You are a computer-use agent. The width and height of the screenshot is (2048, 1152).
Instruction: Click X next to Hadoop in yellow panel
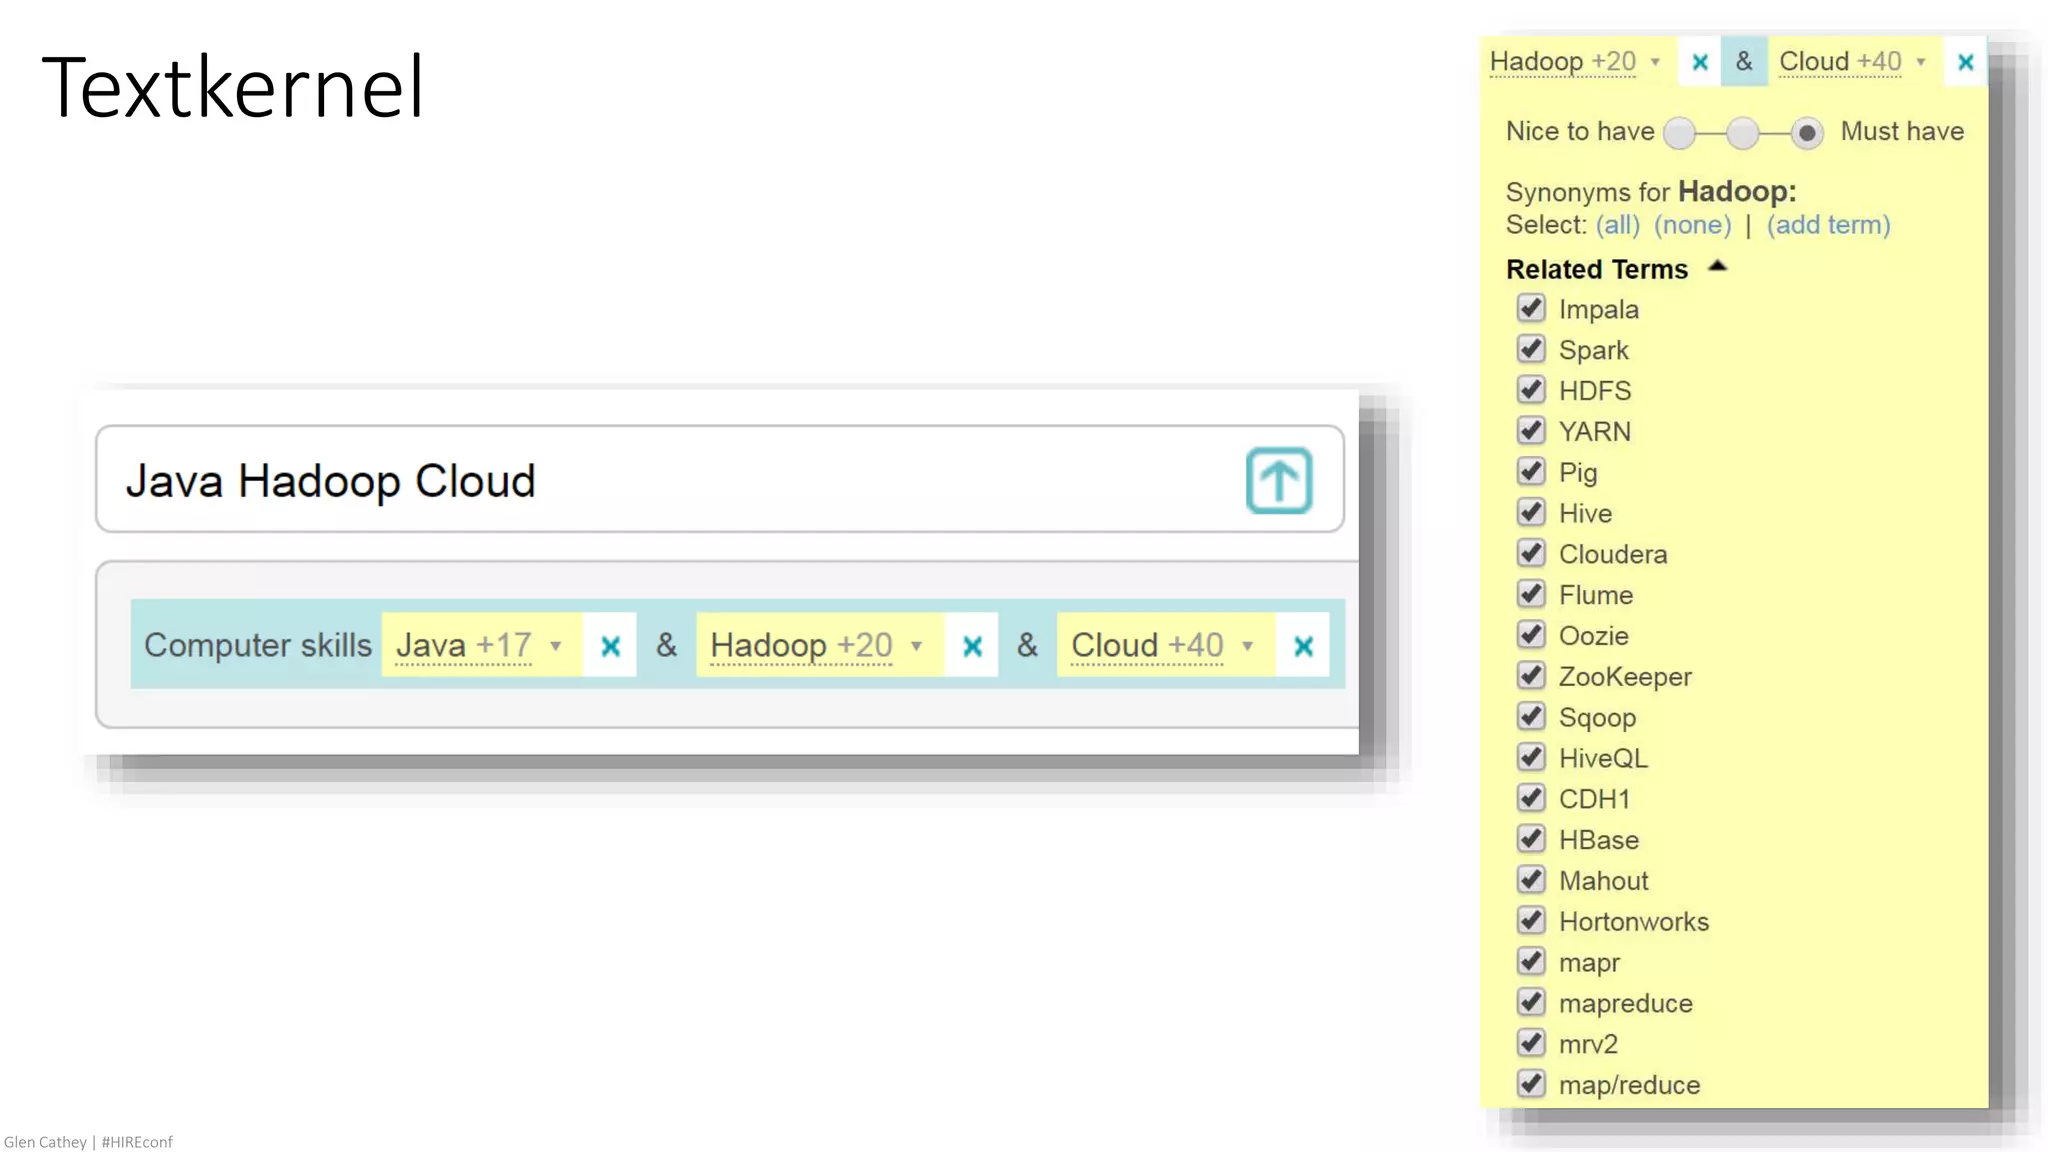pyautogui.click(x=1699, y=62)
